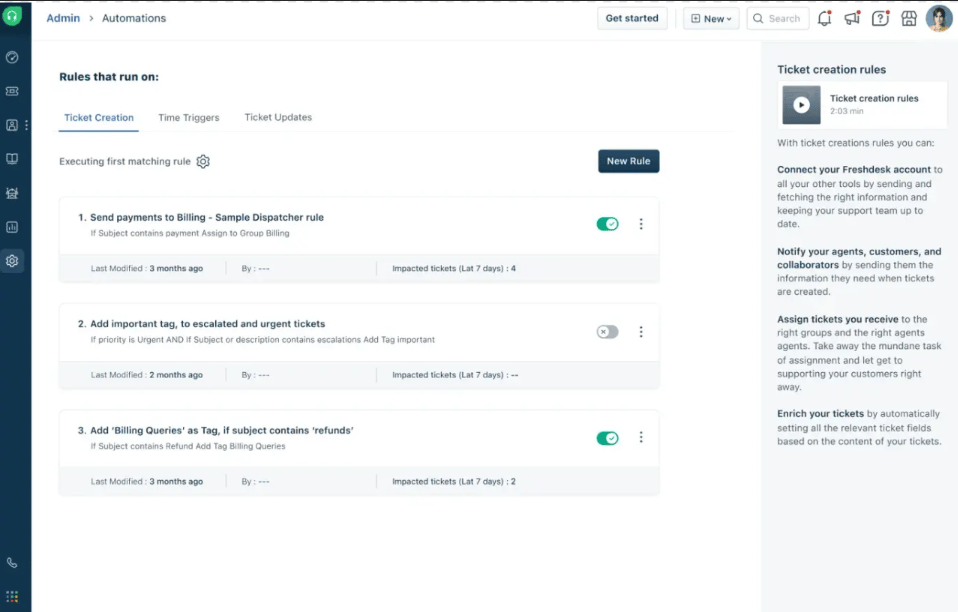Open Analytics from the left sidebar
Screen dimensions: 958x612
pos(13,226)
